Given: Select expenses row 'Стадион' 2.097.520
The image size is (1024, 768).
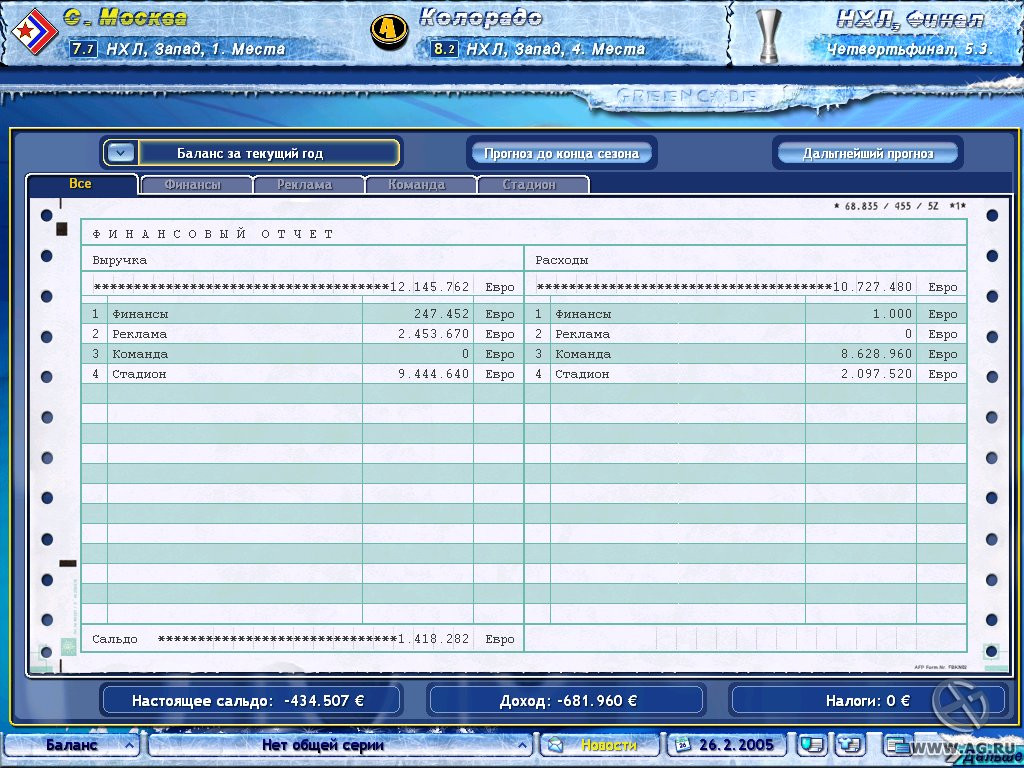Looking at the screenshot, I should pos(746,374).
